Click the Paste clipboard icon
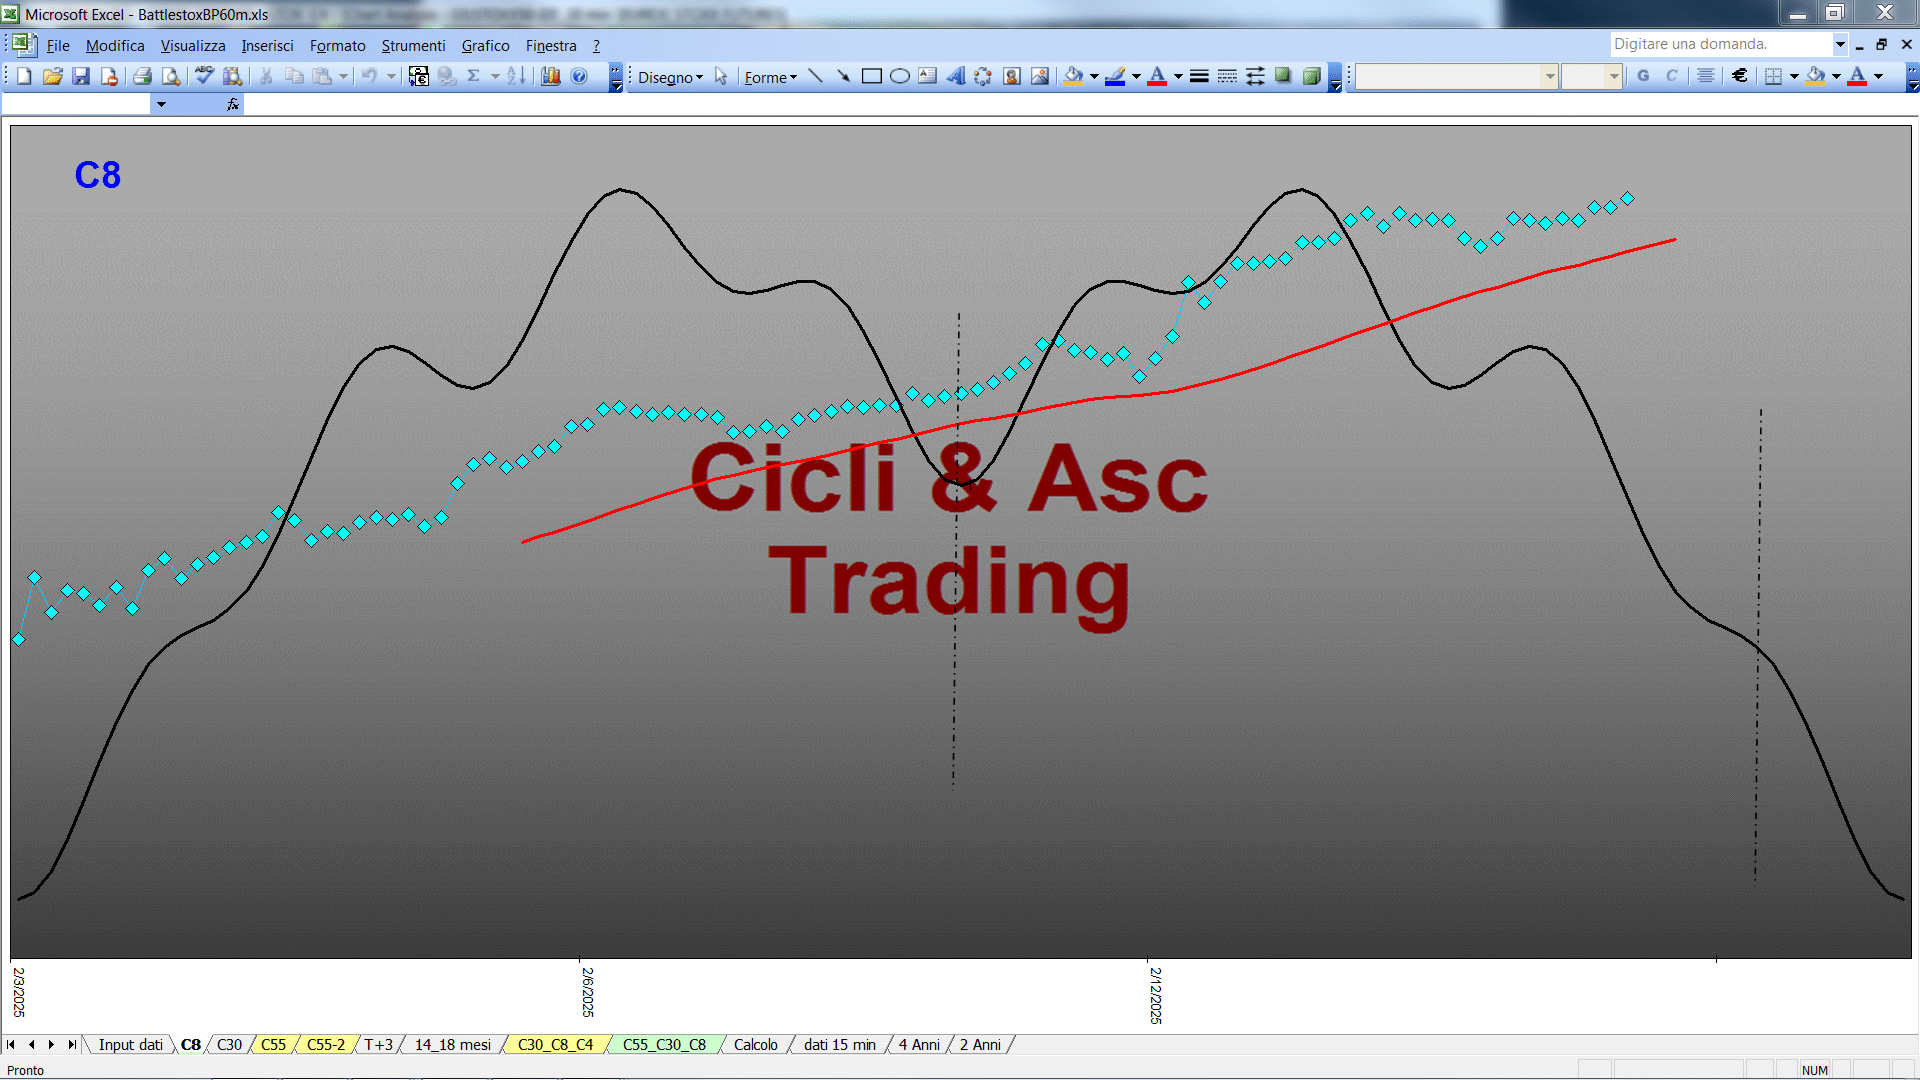 [x=322, y=76]
